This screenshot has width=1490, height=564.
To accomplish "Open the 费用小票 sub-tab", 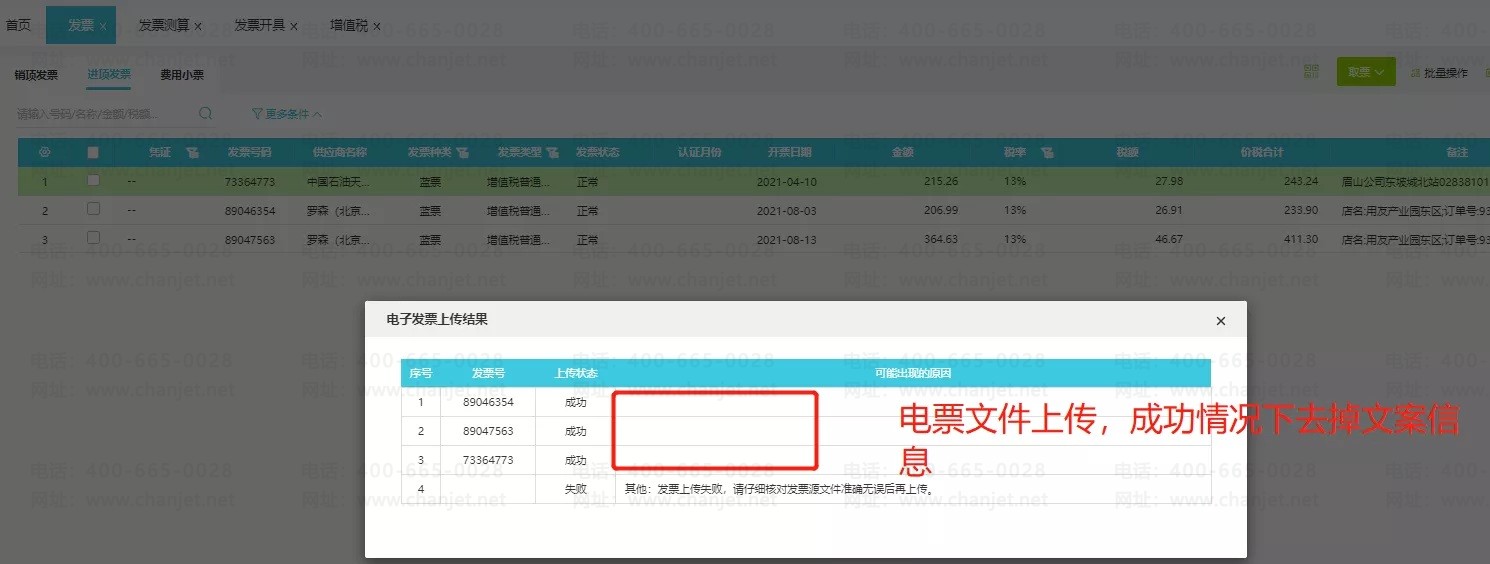I will (182, 74).
